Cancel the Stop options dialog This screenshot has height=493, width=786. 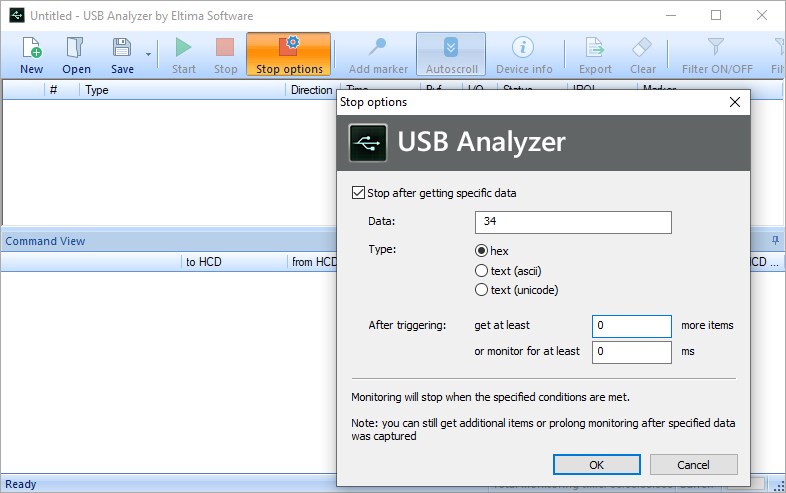693,464
